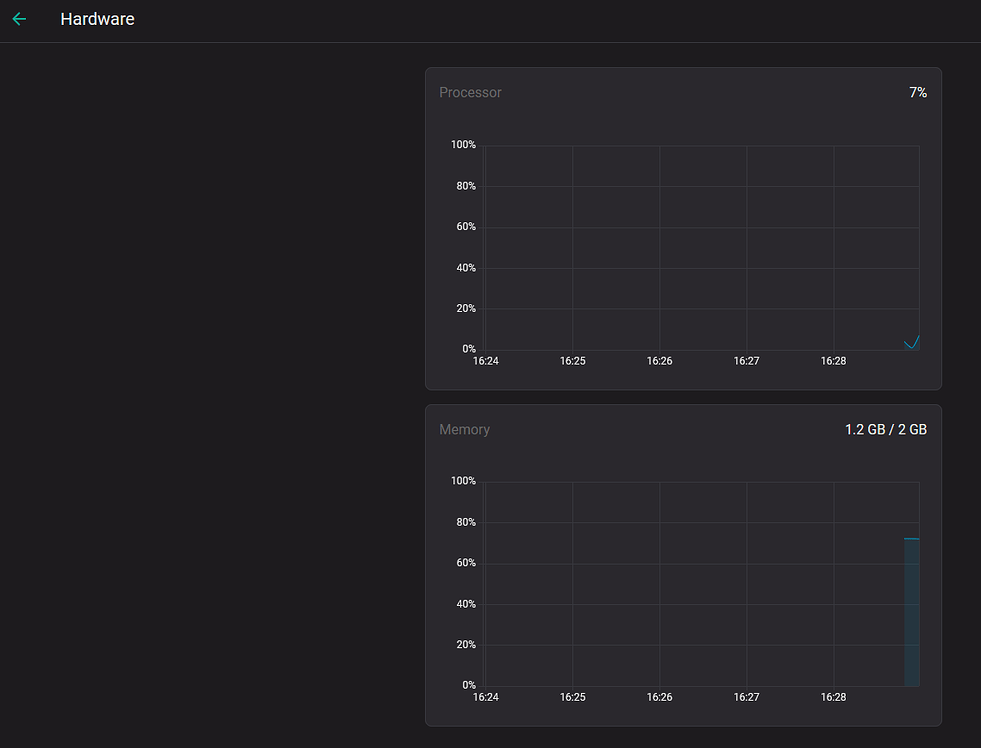Click the 0% axis label in Processor chart
The height and width of the screenshot is (748, 981).
pos(469,349)
